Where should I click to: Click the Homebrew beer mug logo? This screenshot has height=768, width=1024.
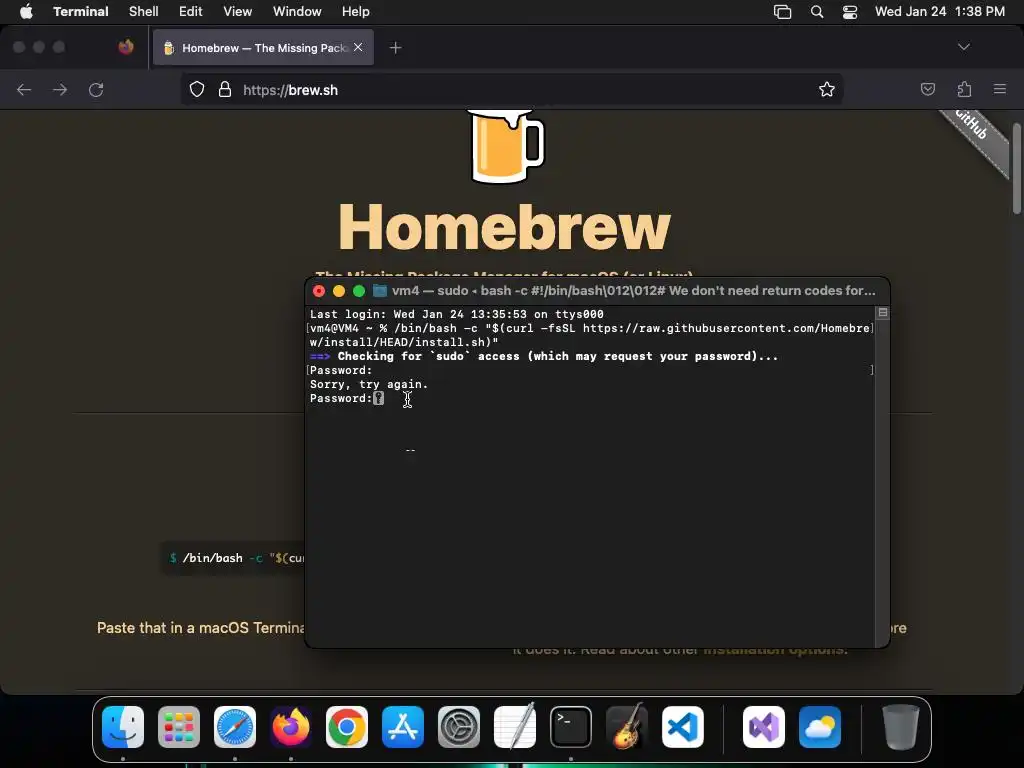coord(506,146)
